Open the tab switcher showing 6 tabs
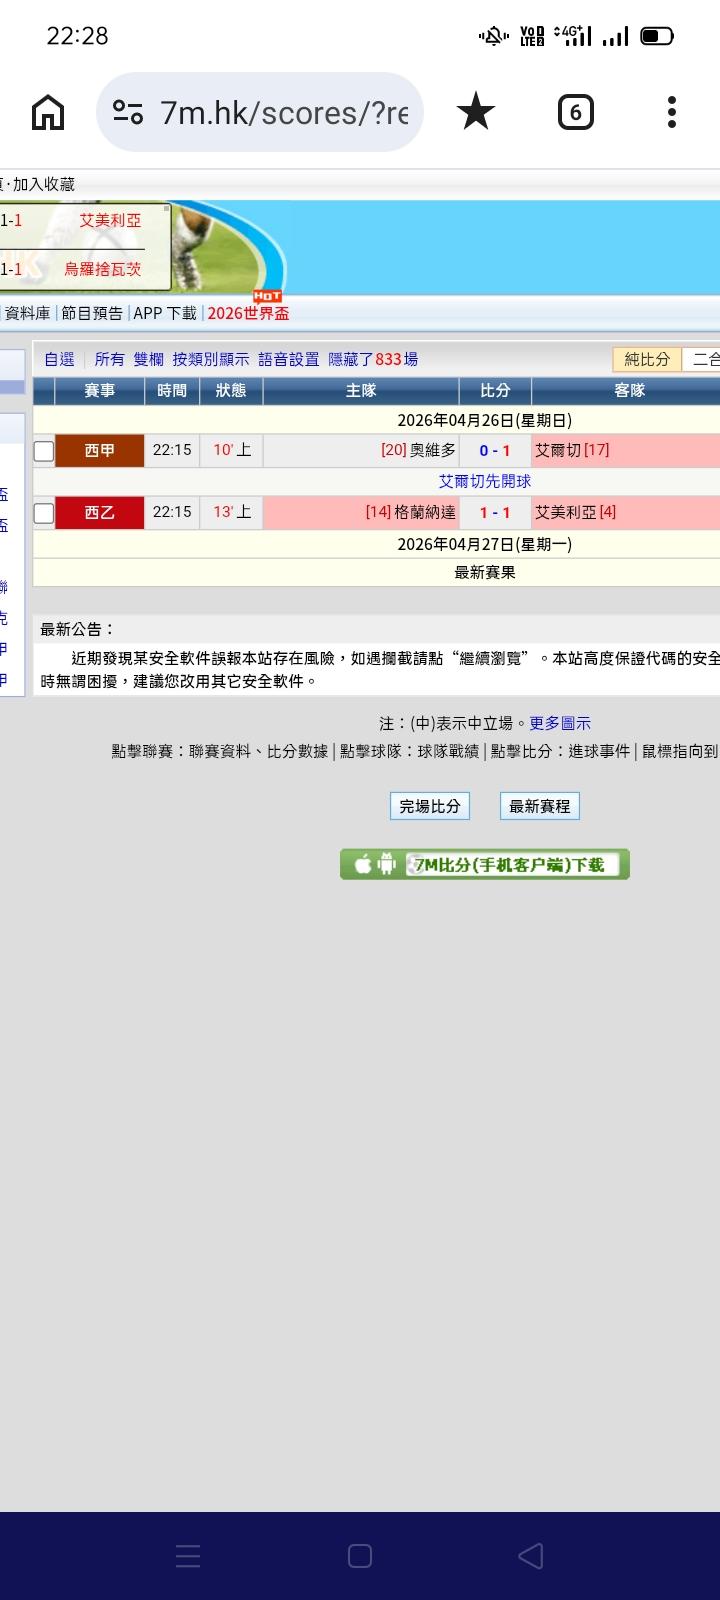720x1600 pixels. [x=575, y=113]
